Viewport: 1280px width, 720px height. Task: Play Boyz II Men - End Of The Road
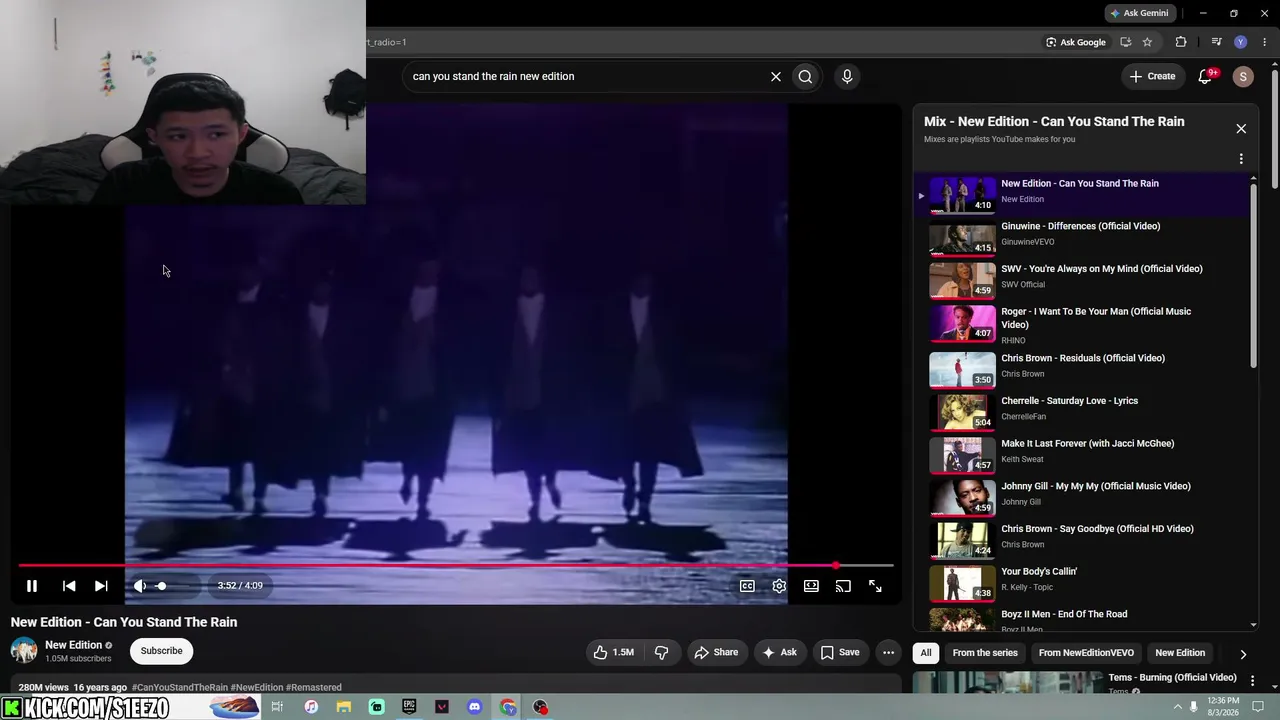[1083, 620]
